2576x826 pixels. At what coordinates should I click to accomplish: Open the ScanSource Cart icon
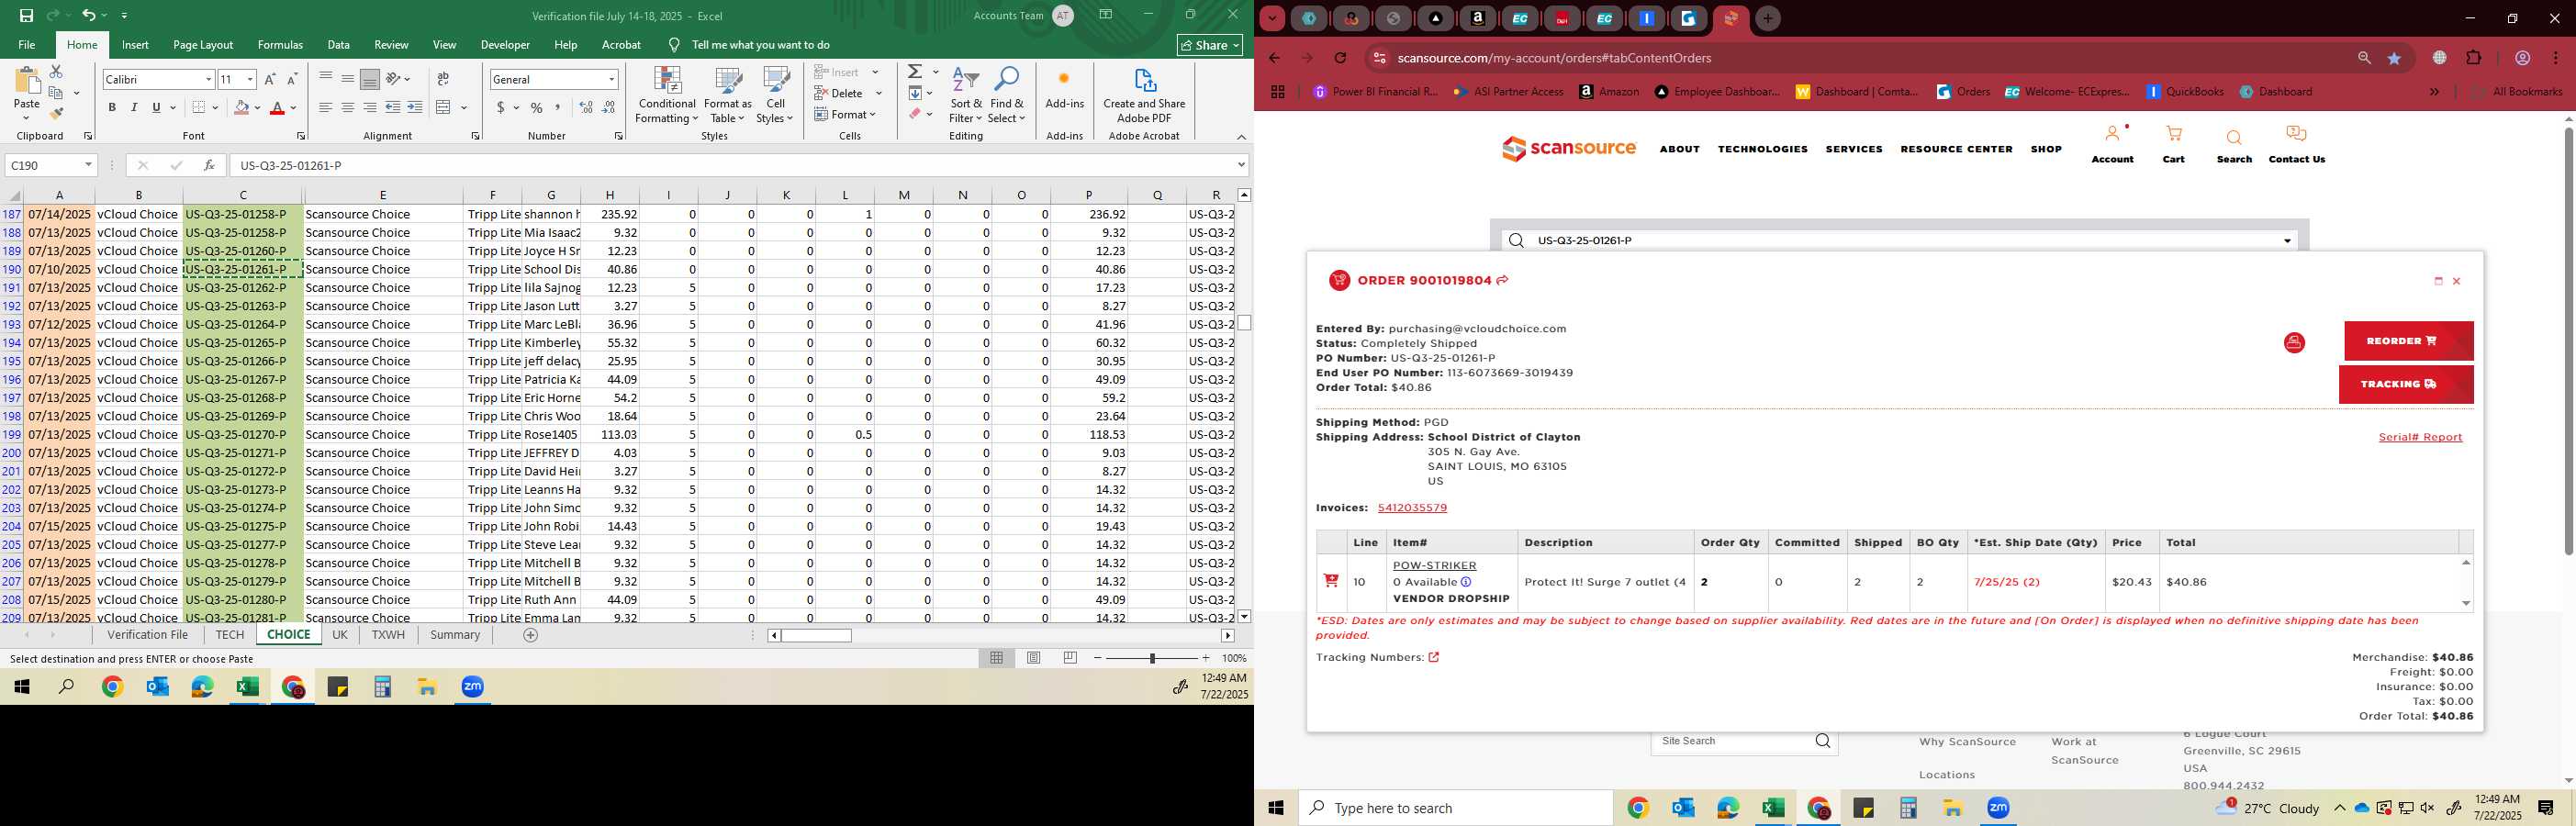pos(2173,144)
